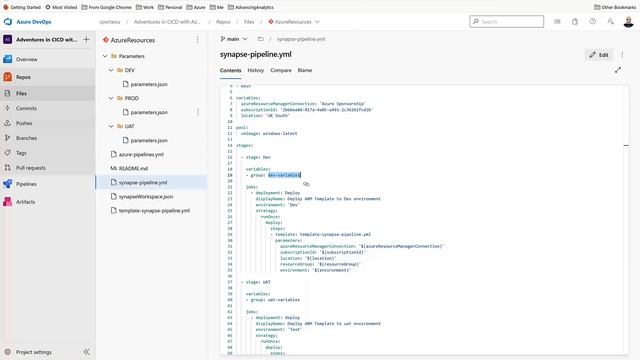Open the Work bookmarks folder
Viewport: 640px width, 360px height.
tap(145, 7)
